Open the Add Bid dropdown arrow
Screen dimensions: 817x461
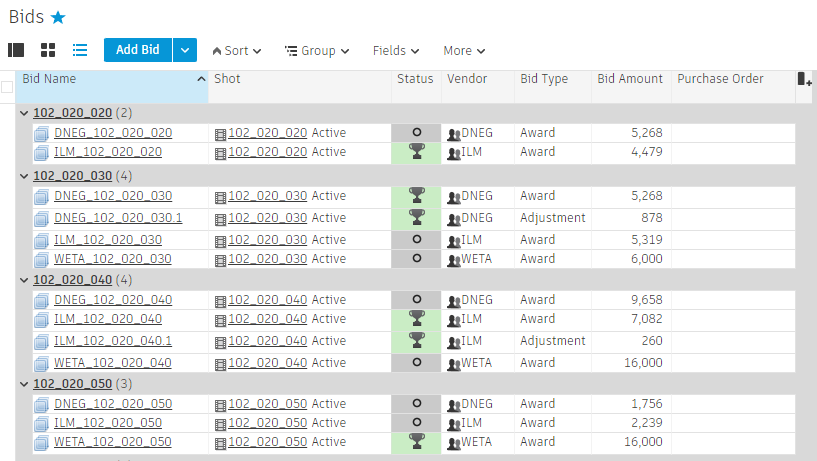(x=185, y=50)
